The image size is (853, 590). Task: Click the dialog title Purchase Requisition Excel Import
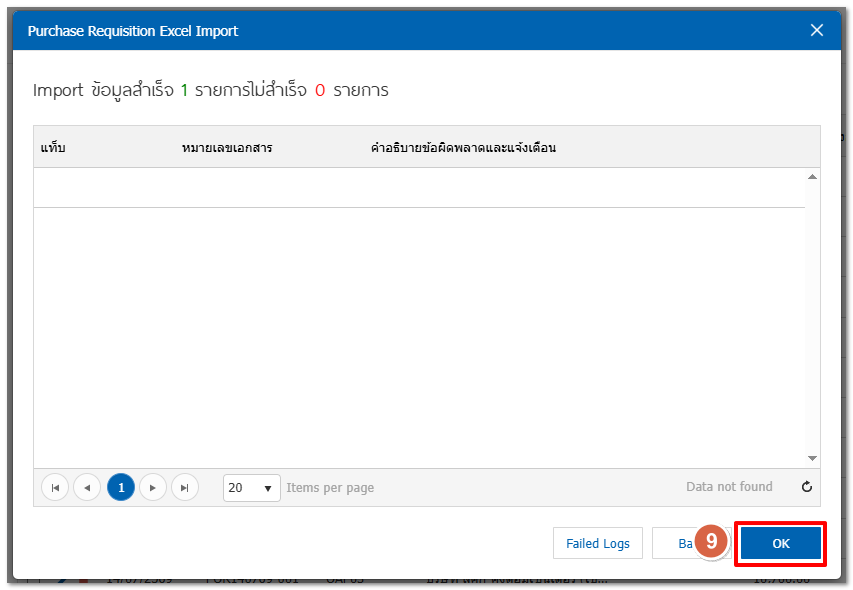(x=133, y=31)
